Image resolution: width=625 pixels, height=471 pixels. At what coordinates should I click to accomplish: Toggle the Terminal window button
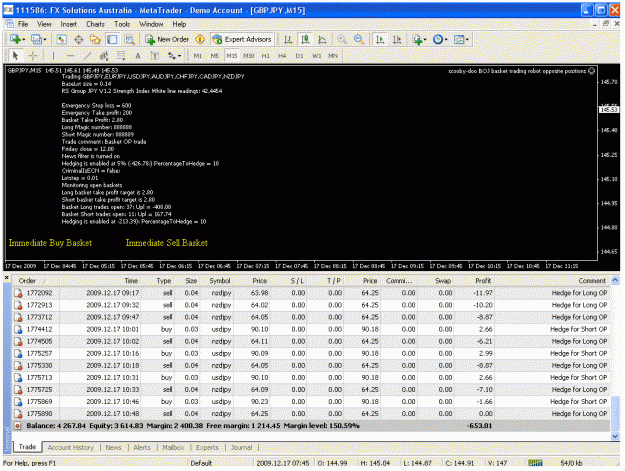pyautogui.click(x=112, y=39)
